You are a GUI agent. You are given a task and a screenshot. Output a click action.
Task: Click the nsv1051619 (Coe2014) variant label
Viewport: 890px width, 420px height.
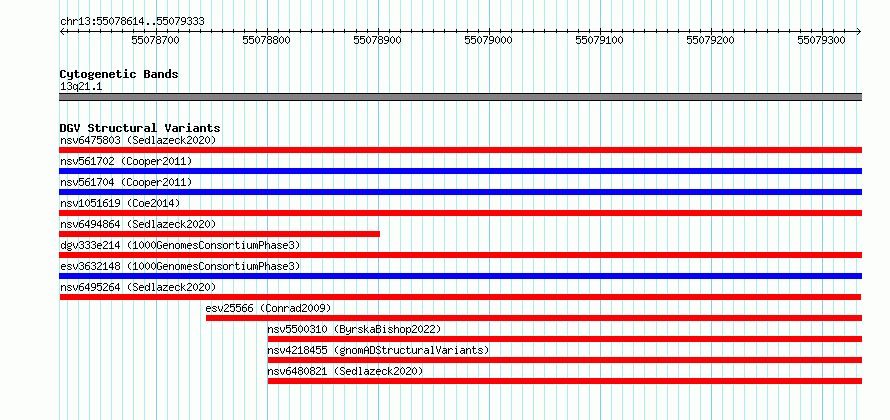coord(120,203)
